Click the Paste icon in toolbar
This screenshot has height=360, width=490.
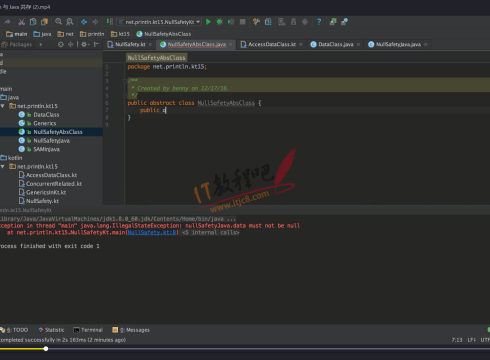44,22
